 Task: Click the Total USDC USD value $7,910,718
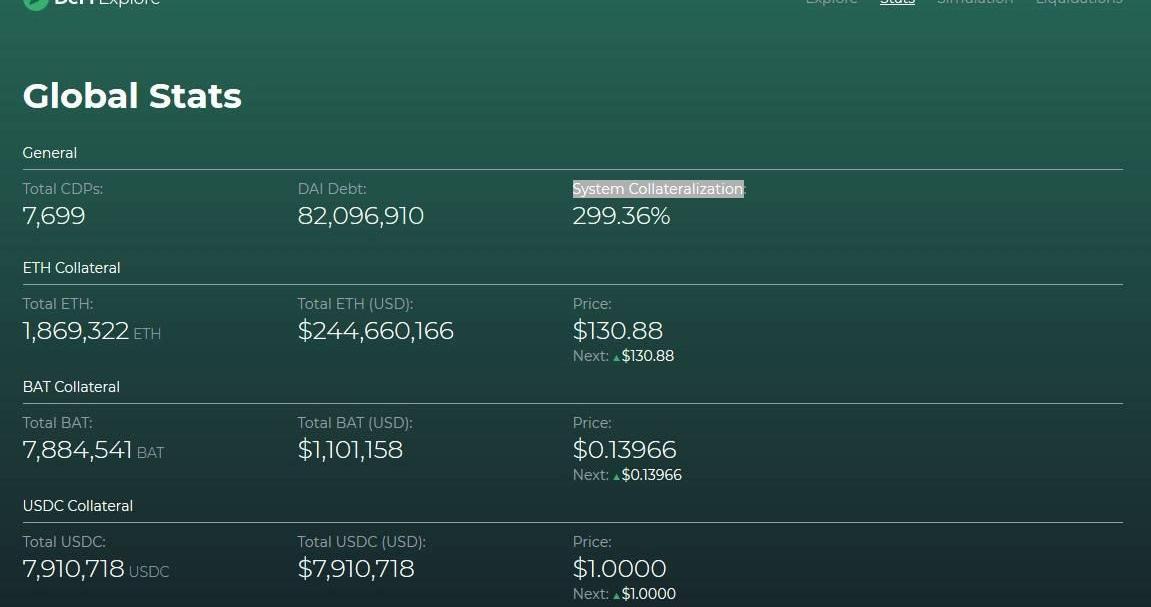[x=355, y=569]
